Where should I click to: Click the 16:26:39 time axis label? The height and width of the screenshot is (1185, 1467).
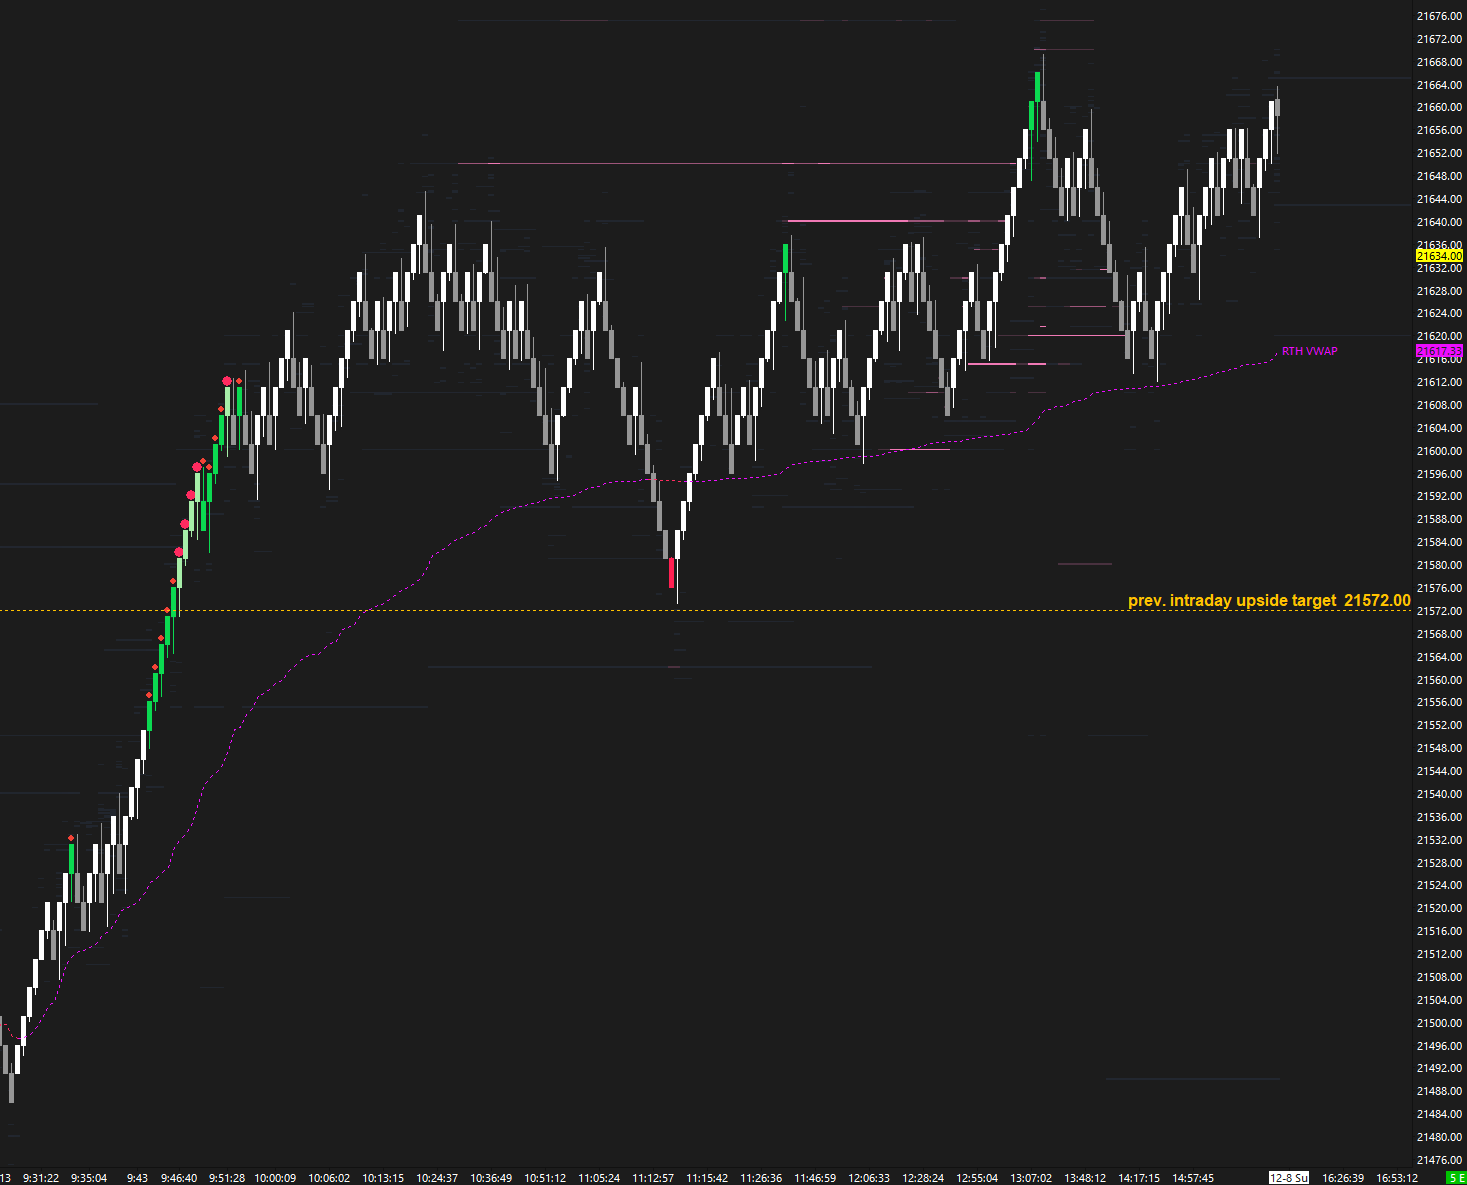[1342, 1178]
